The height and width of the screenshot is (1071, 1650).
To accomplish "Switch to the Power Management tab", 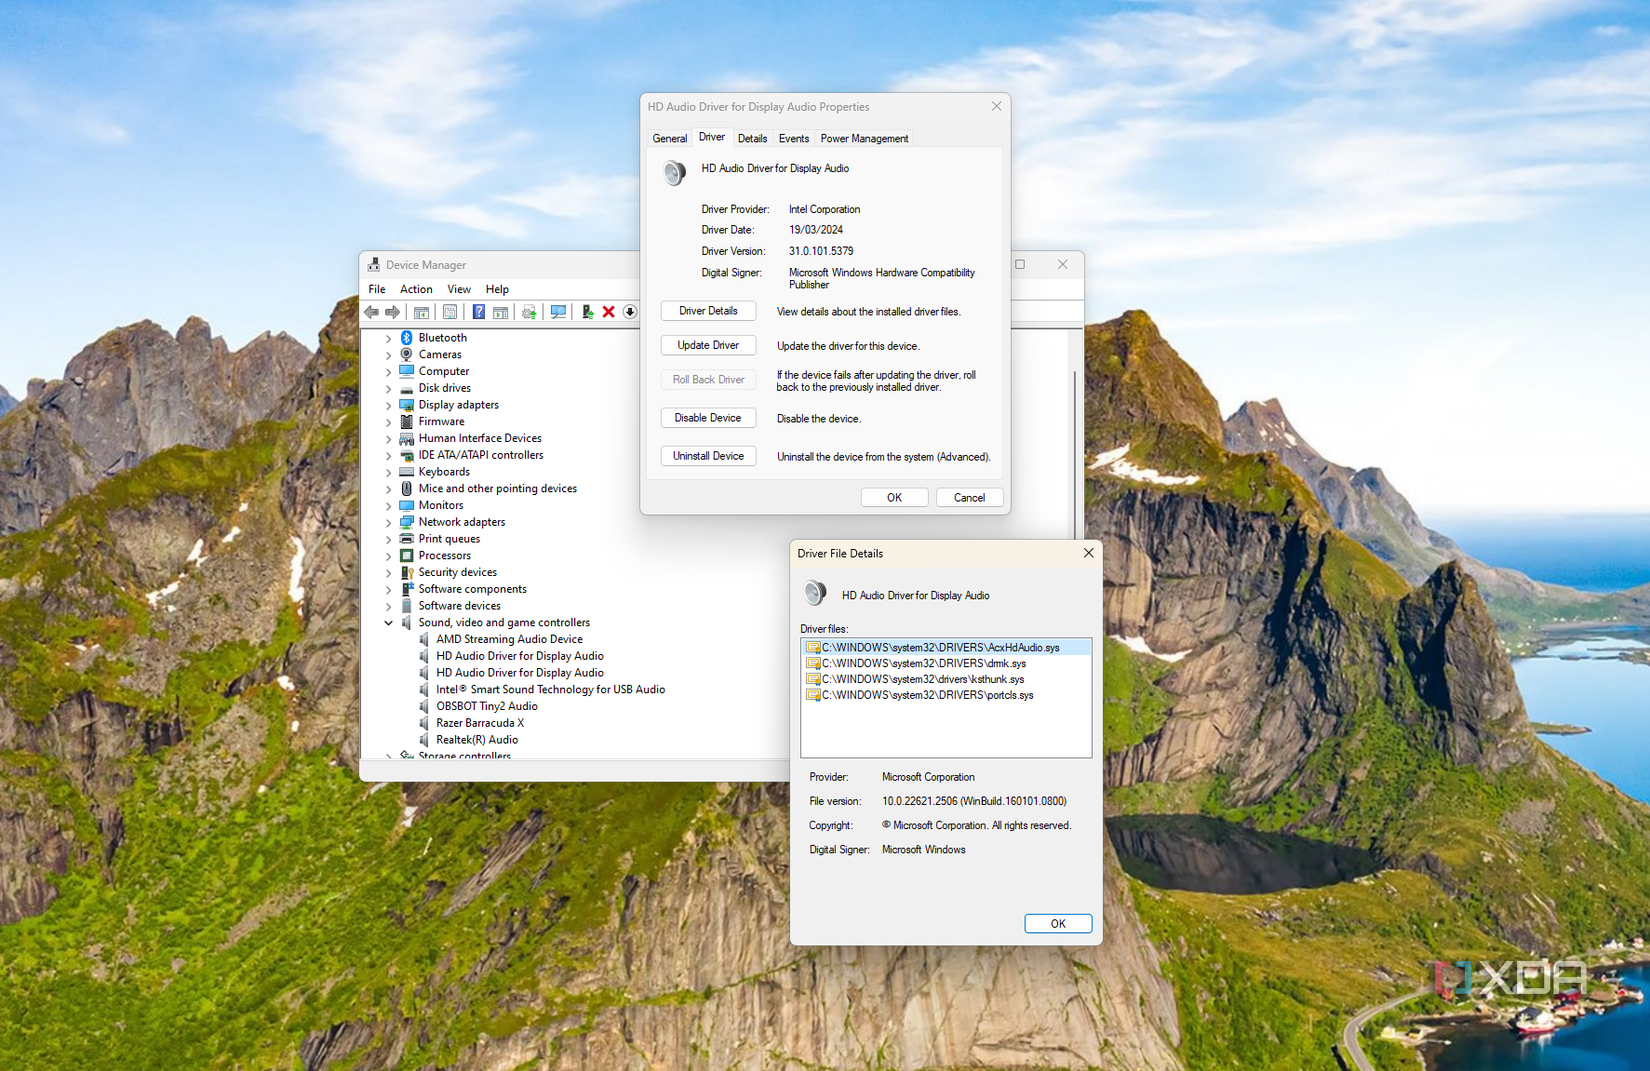I will point(864,139).
